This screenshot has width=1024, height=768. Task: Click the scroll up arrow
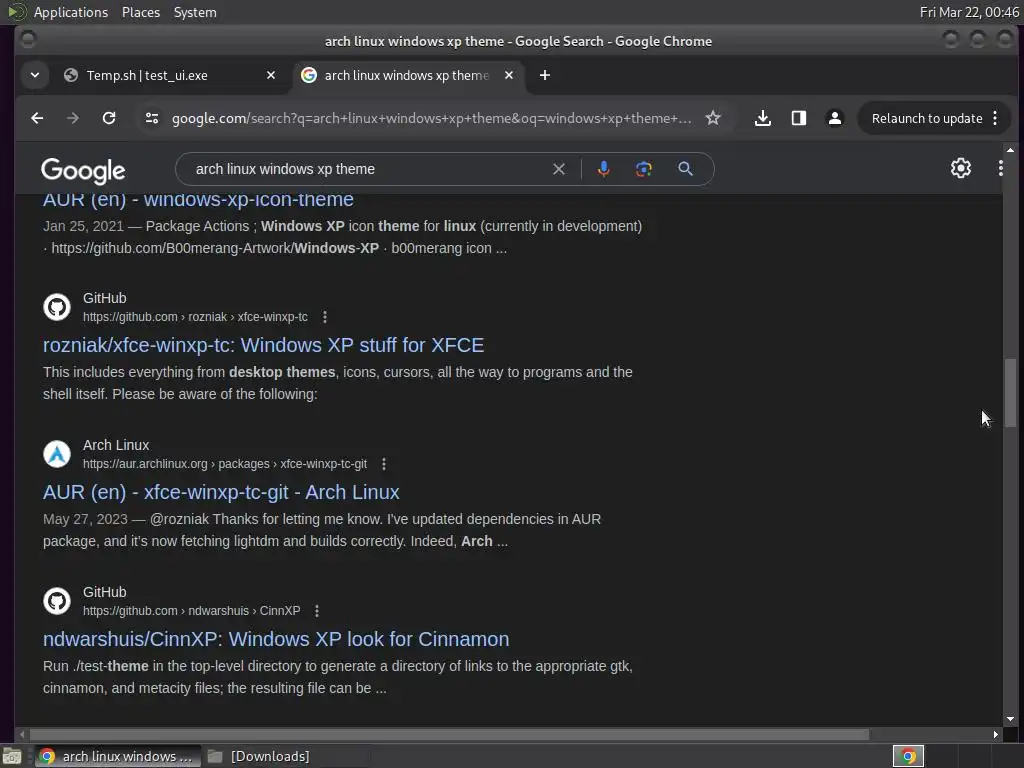[x=1010, y=150]
